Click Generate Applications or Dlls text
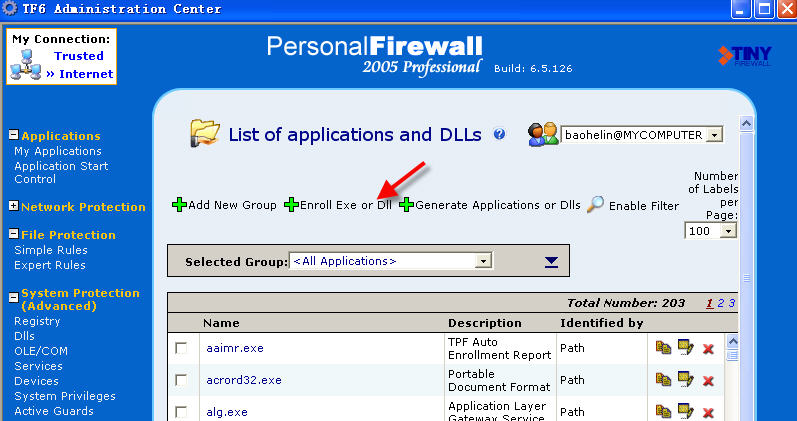The image size is (797, 421). pos(498,205)
